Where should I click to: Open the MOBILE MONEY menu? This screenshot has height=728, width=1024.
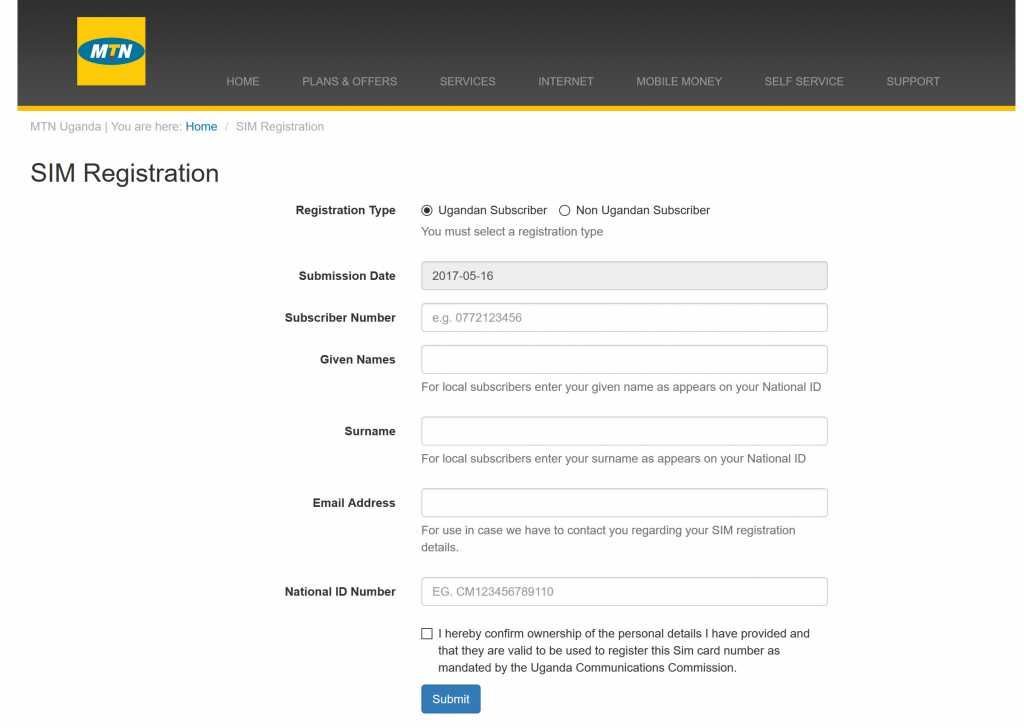pos(679,81)
